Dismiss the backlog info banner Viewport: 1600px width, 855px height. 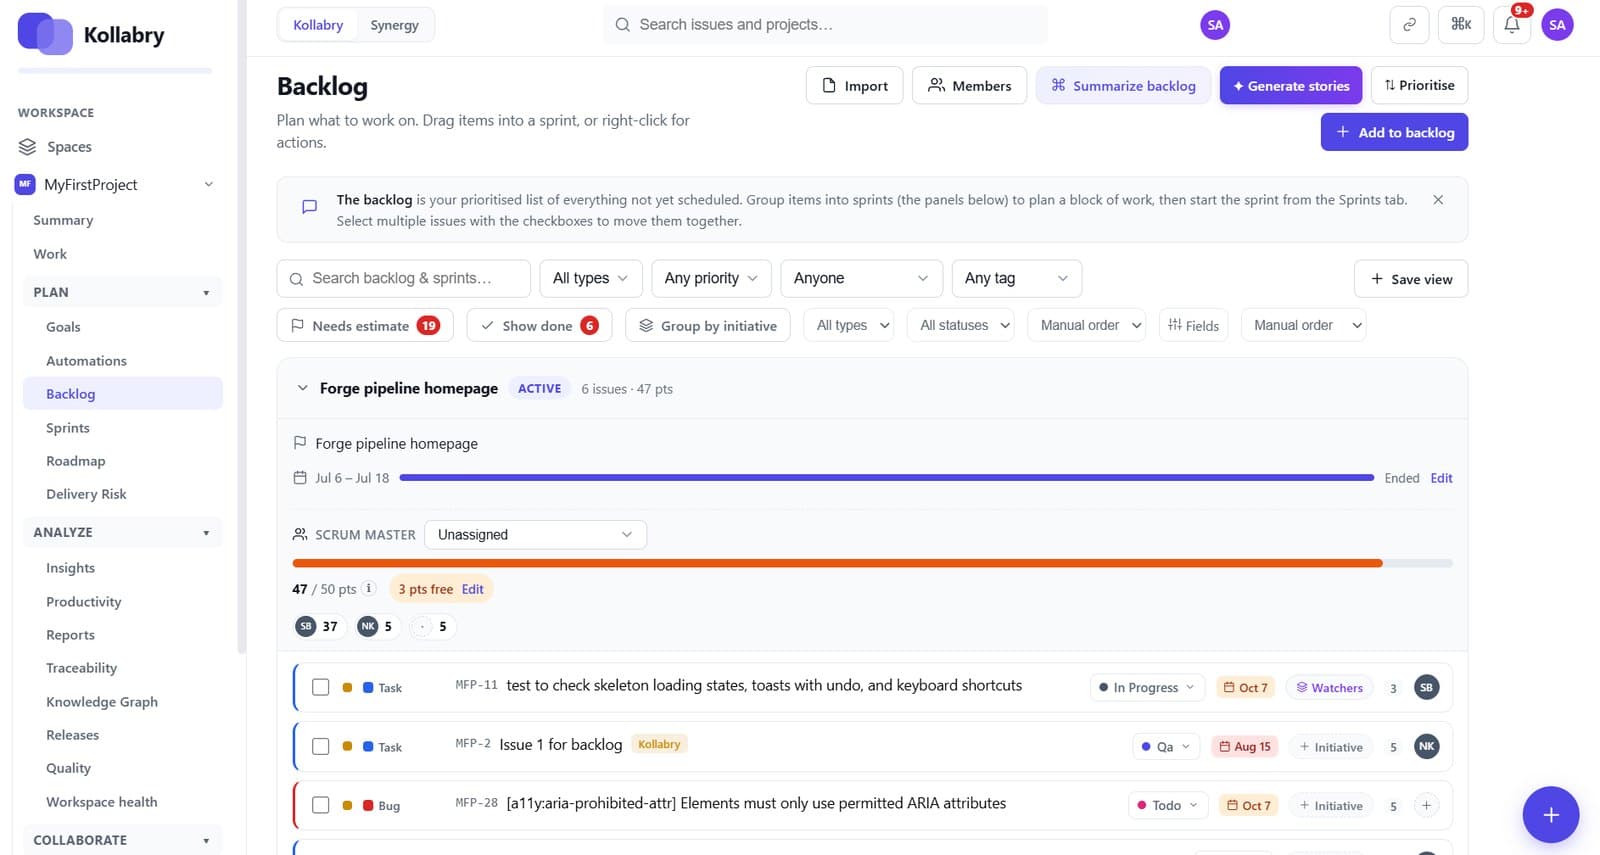(x=1438, y=200)
